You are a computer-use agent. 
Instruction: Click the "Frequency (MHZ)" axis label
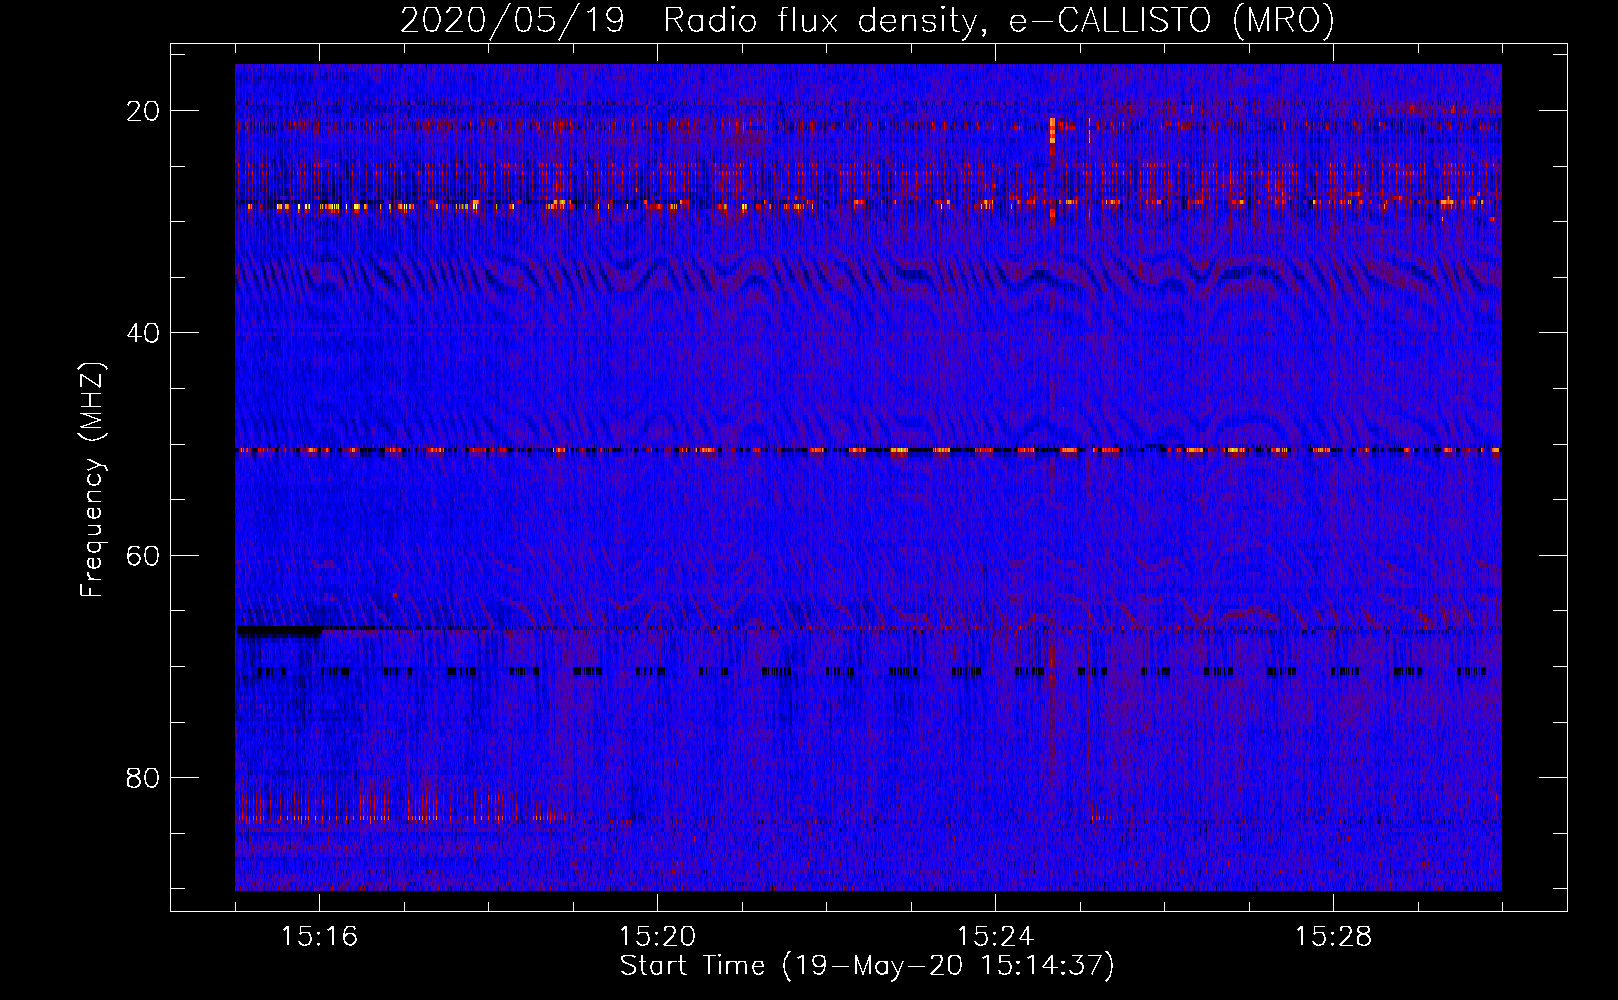[x=92, y=480]
